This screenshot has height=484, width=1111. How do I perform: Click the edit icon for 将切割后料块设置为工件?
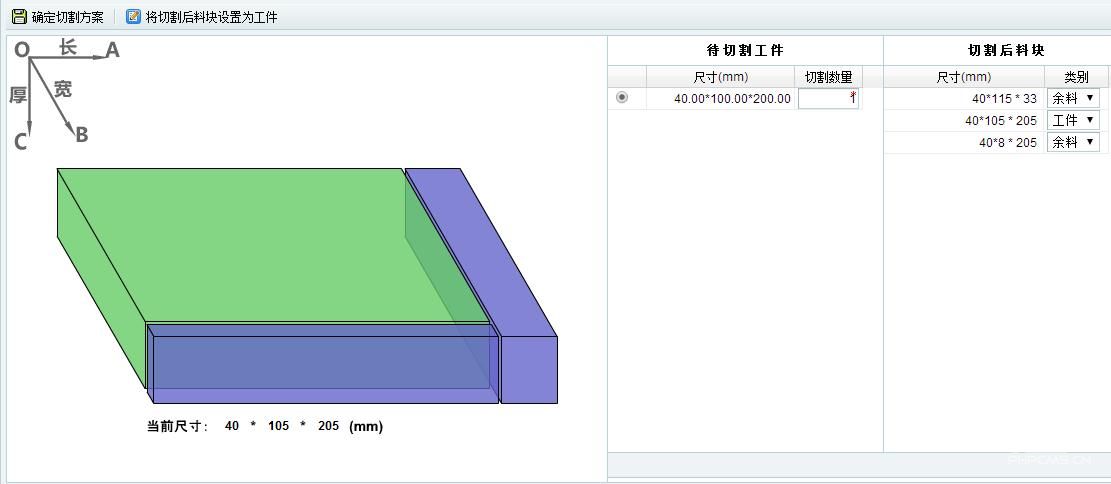[x=133, y=16]
